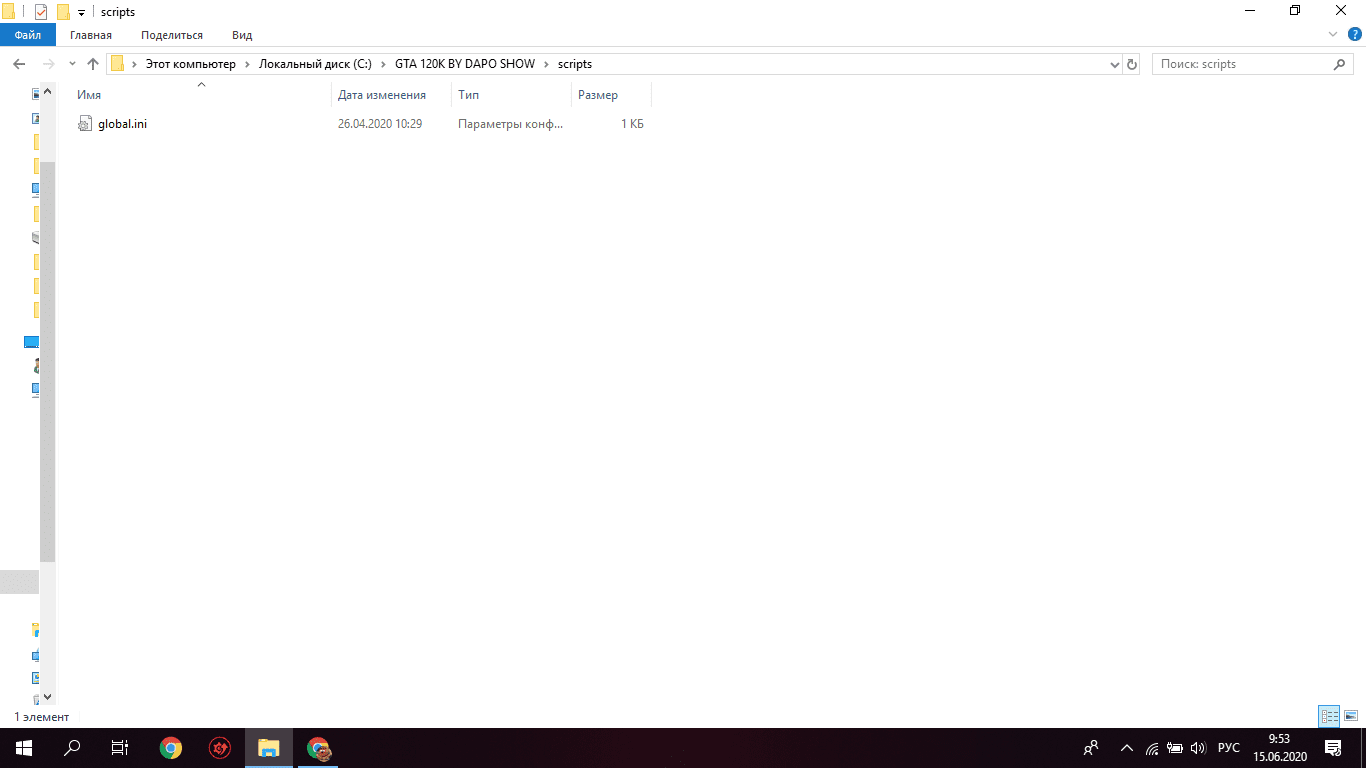The height and width of the screenshot is (768, 1366).
Task: Click the Properties quick access icon
Action: (x=41, y=12)
